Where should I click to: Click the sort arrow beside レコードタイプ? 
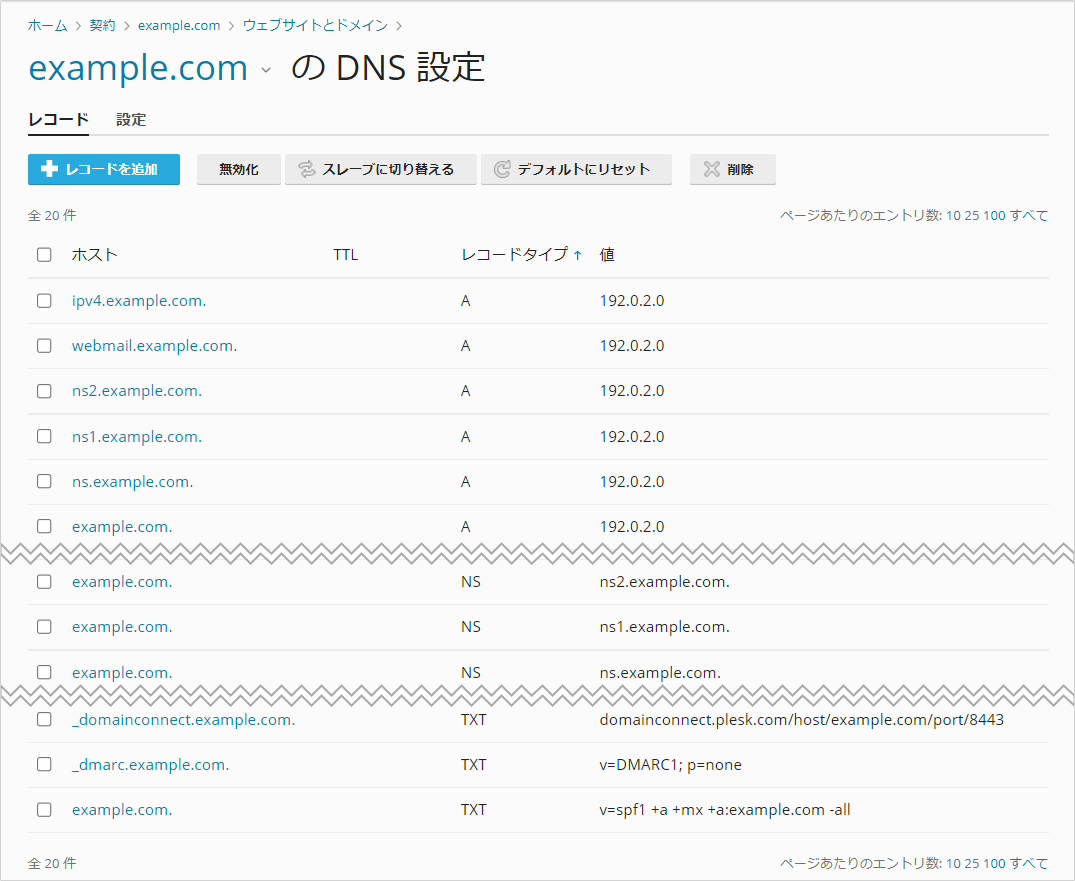point(577,255)
